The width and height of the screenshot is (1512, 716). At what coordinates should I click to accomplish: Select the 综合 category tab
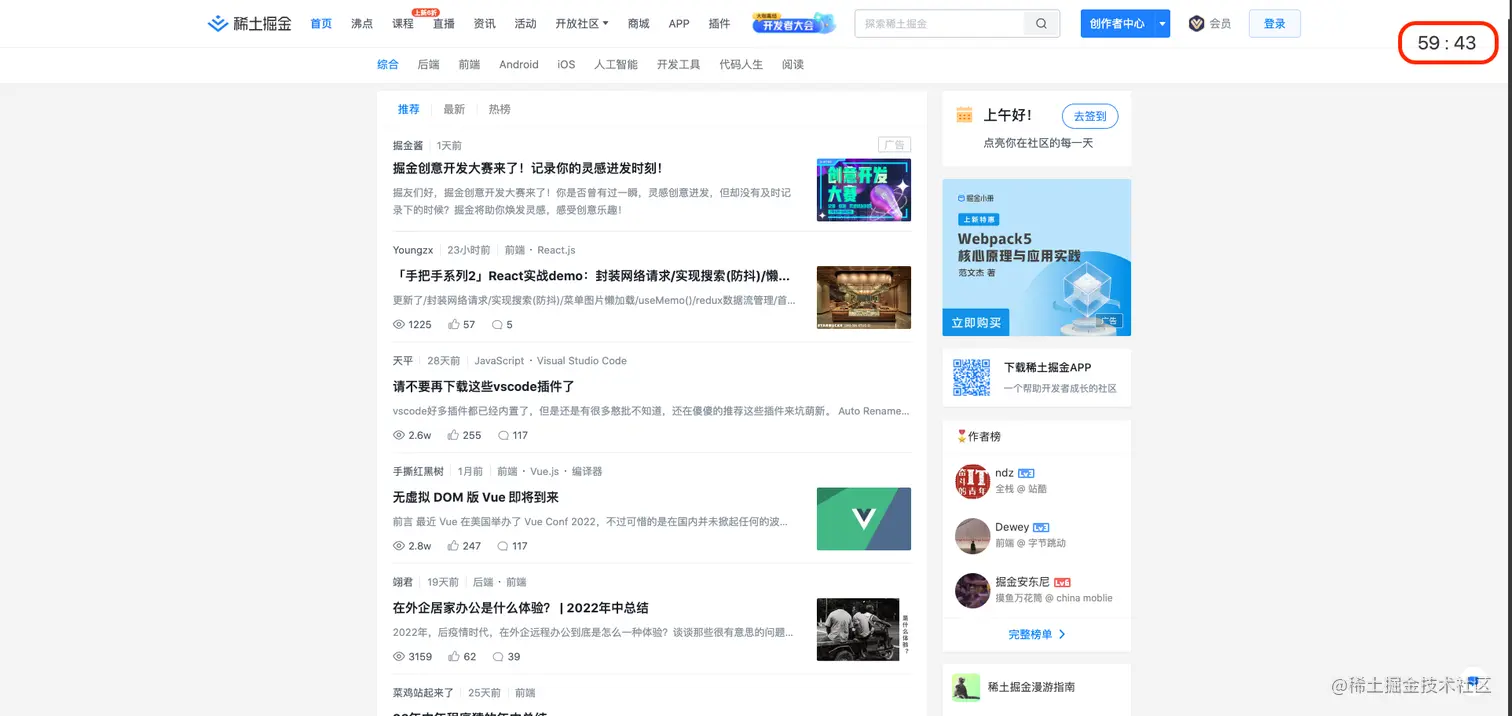coord(388,64)
